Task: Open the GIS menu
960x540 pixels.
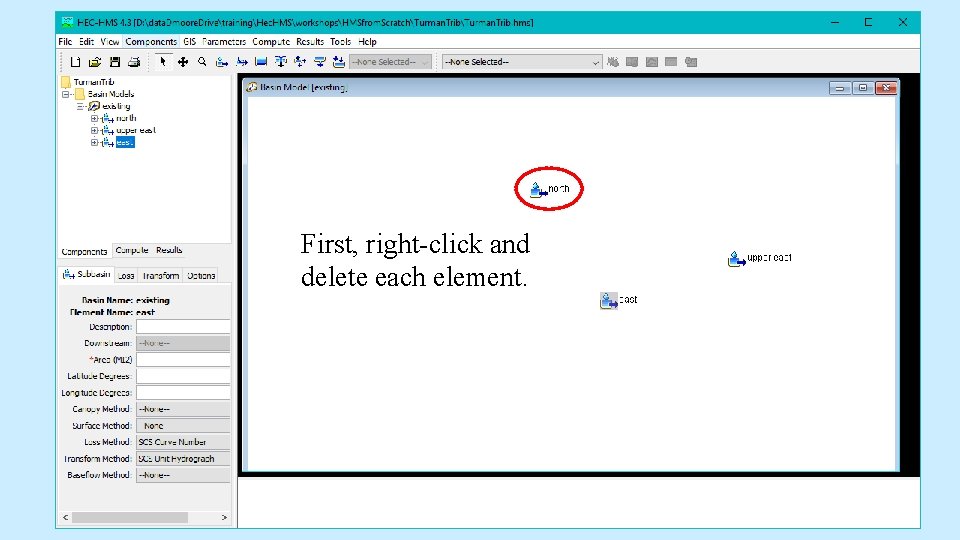Action: tap(190, 42)
